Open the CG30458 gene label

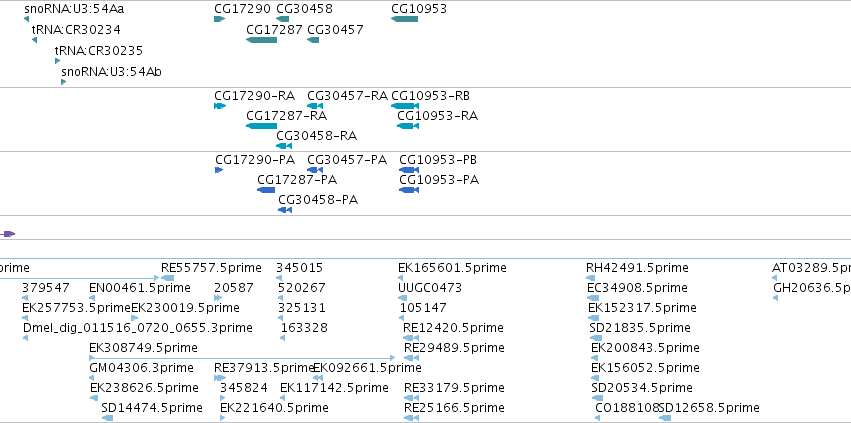point(304,9)
